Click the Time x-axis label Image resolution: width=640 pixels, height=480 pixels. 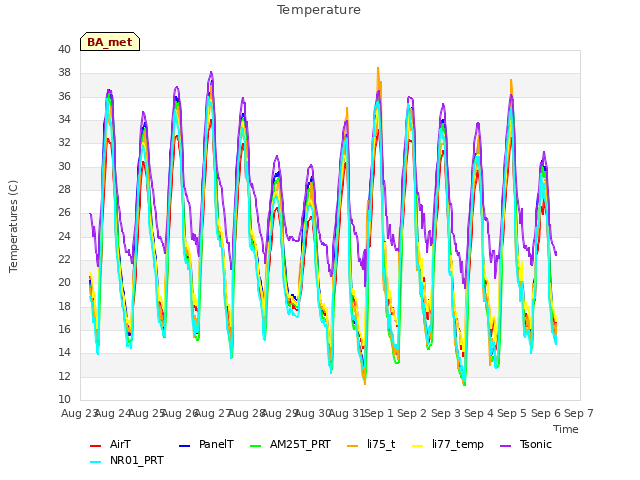click(566, 429)
